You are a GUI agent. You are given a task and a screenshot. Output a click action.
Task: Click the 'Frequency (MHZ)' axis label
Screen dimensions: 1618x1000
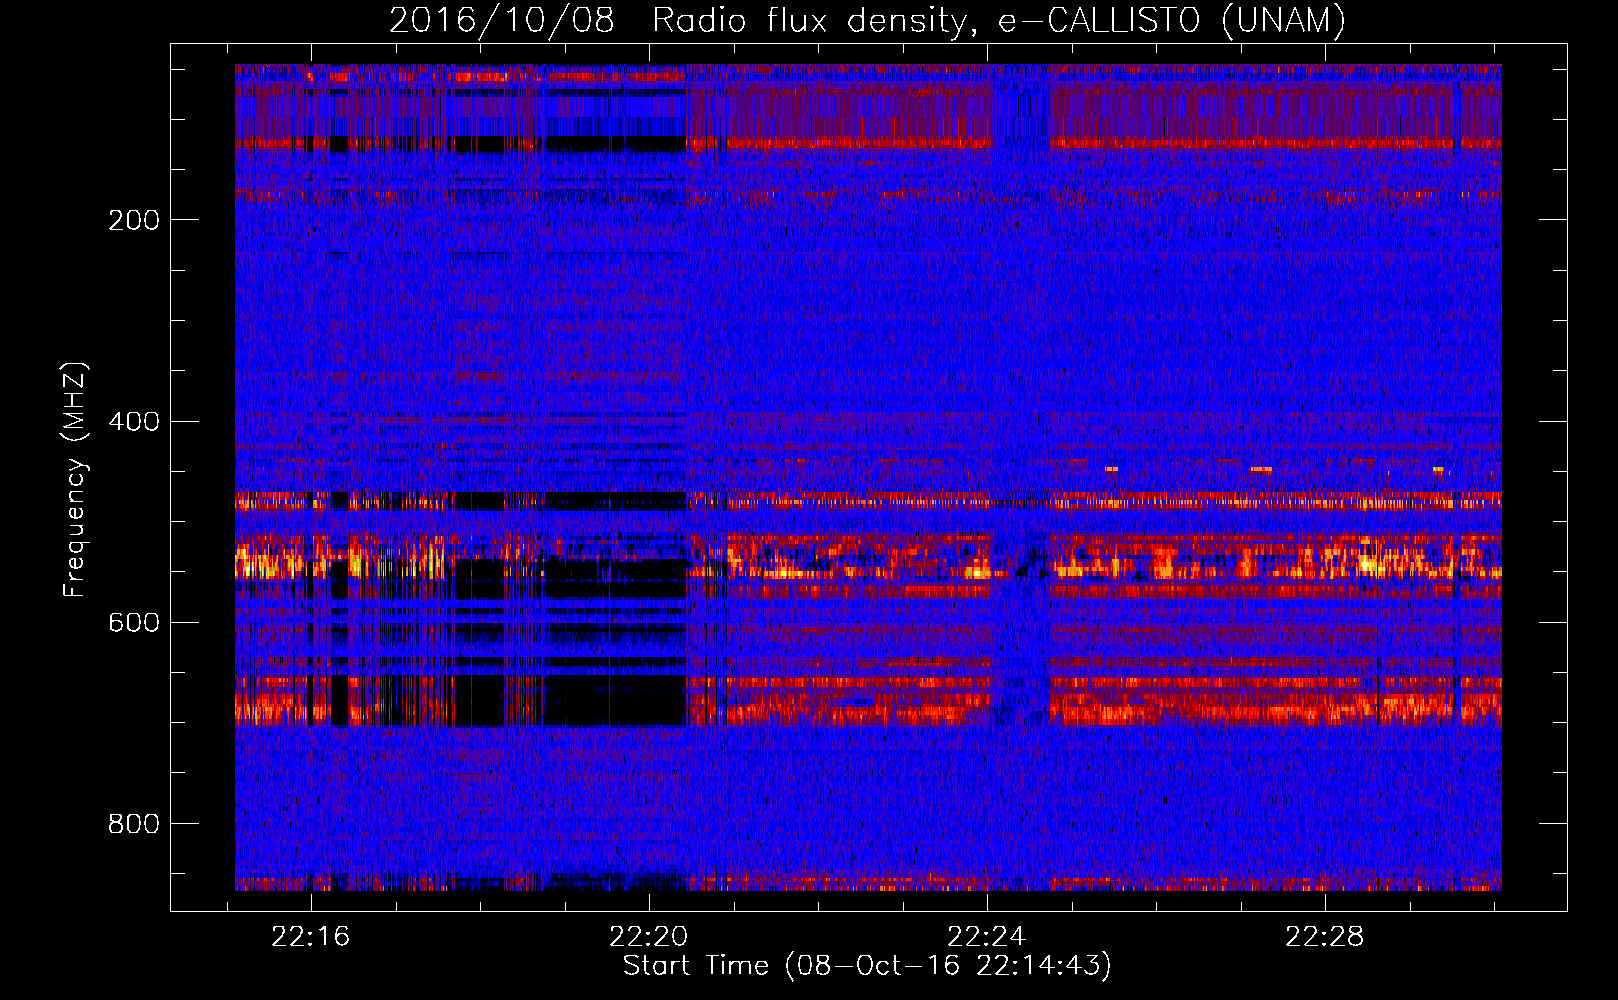tap(75, 480)
